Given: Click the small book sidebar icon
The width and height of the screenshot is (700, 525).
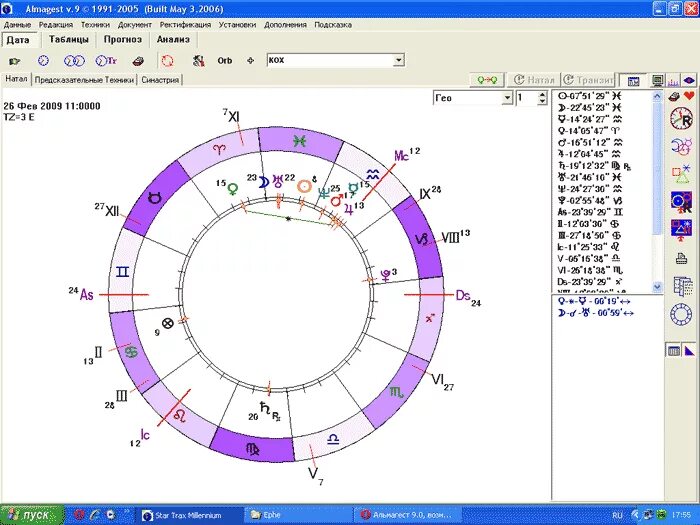Looking at the screenshot, I should (x=674, y=96).
